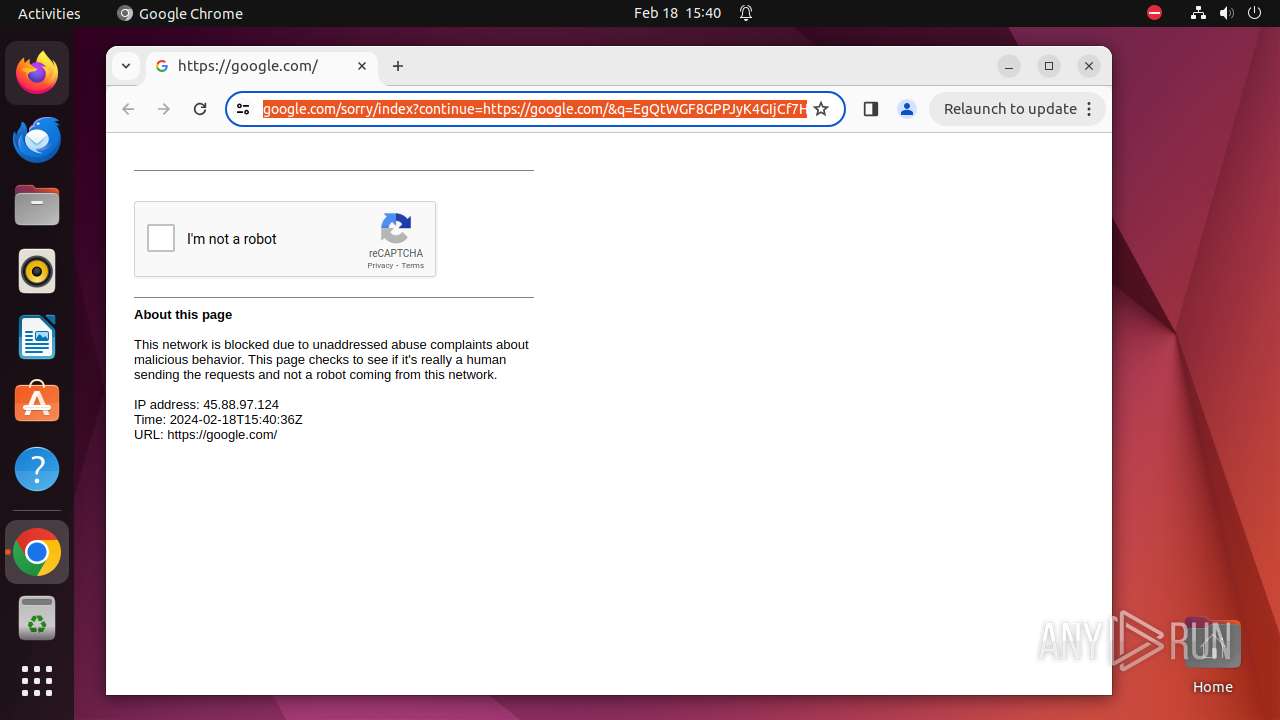Click the reCAPTCHA logo
Image resolution: width=1280 pixels, height=720 pixels.
(x=396, y=229)
